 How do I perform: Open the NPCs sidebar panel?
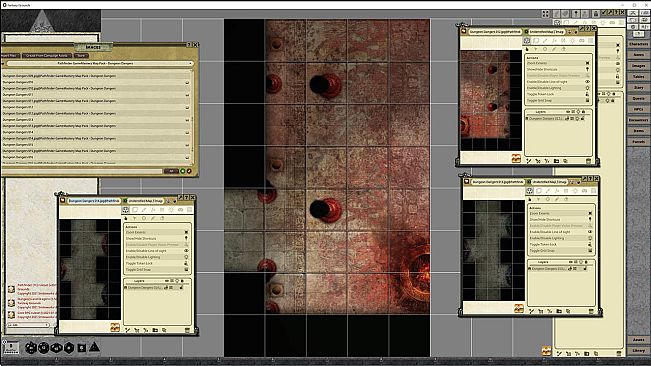(x=639, y=109)
